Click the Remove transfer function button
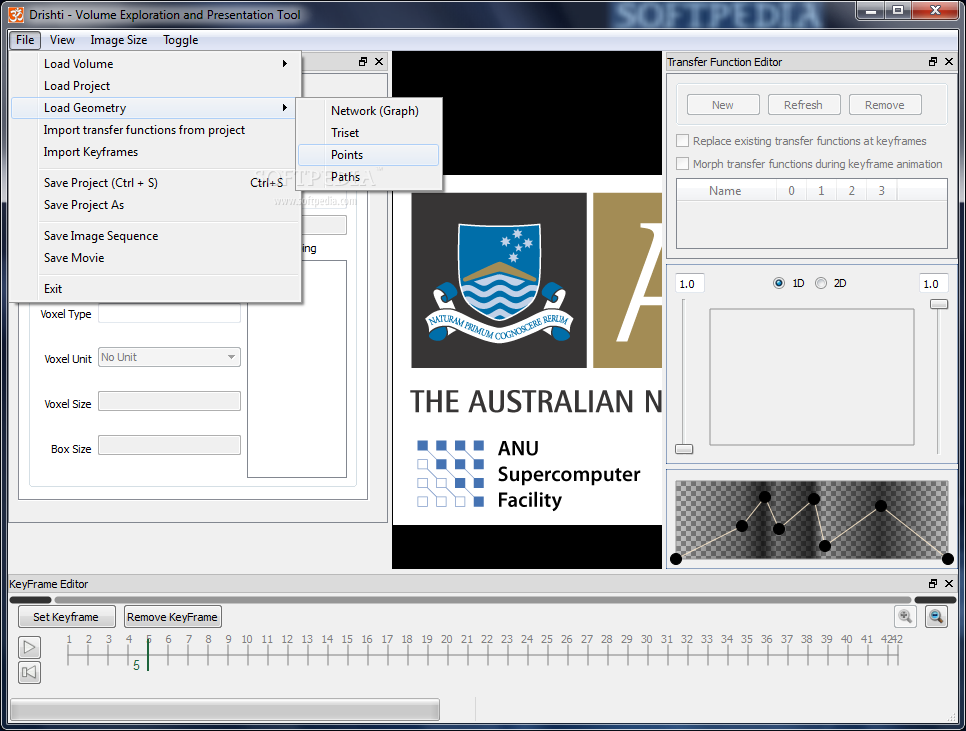This screenshot has height=731, width=966. tap(885, 105)
